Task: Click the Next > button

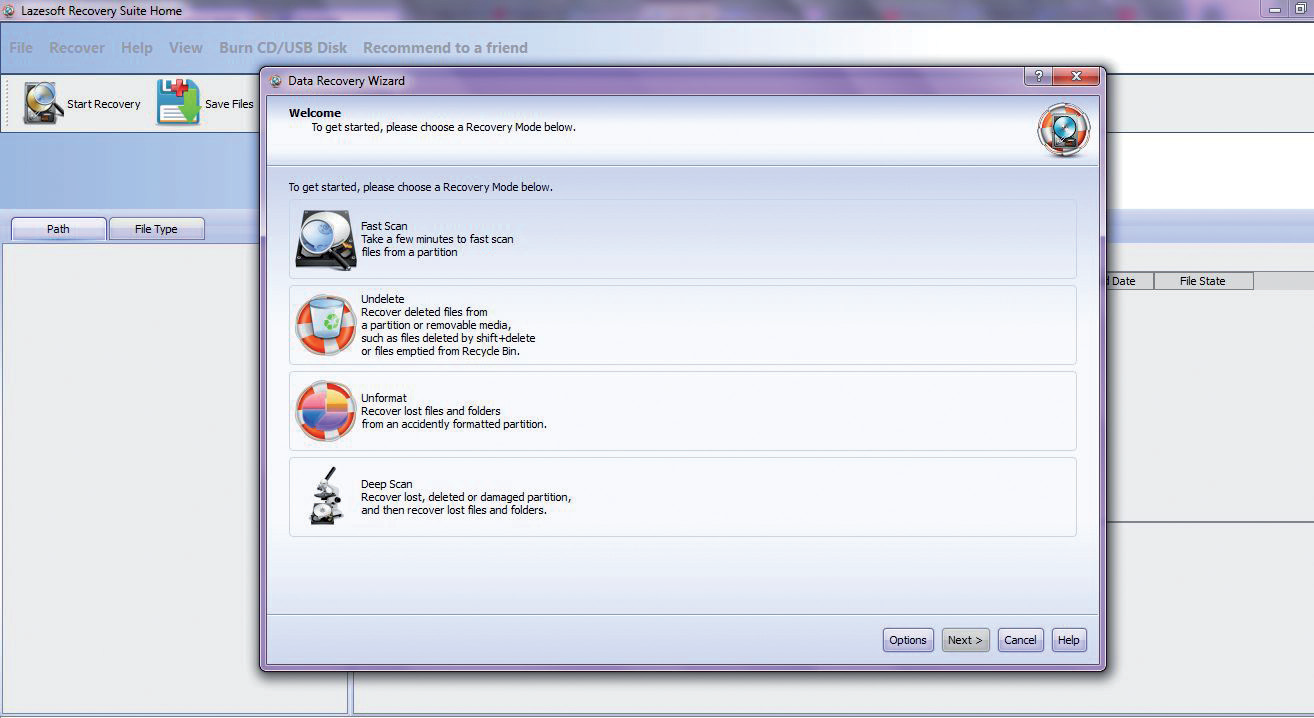Action: (x=965, y=640)
